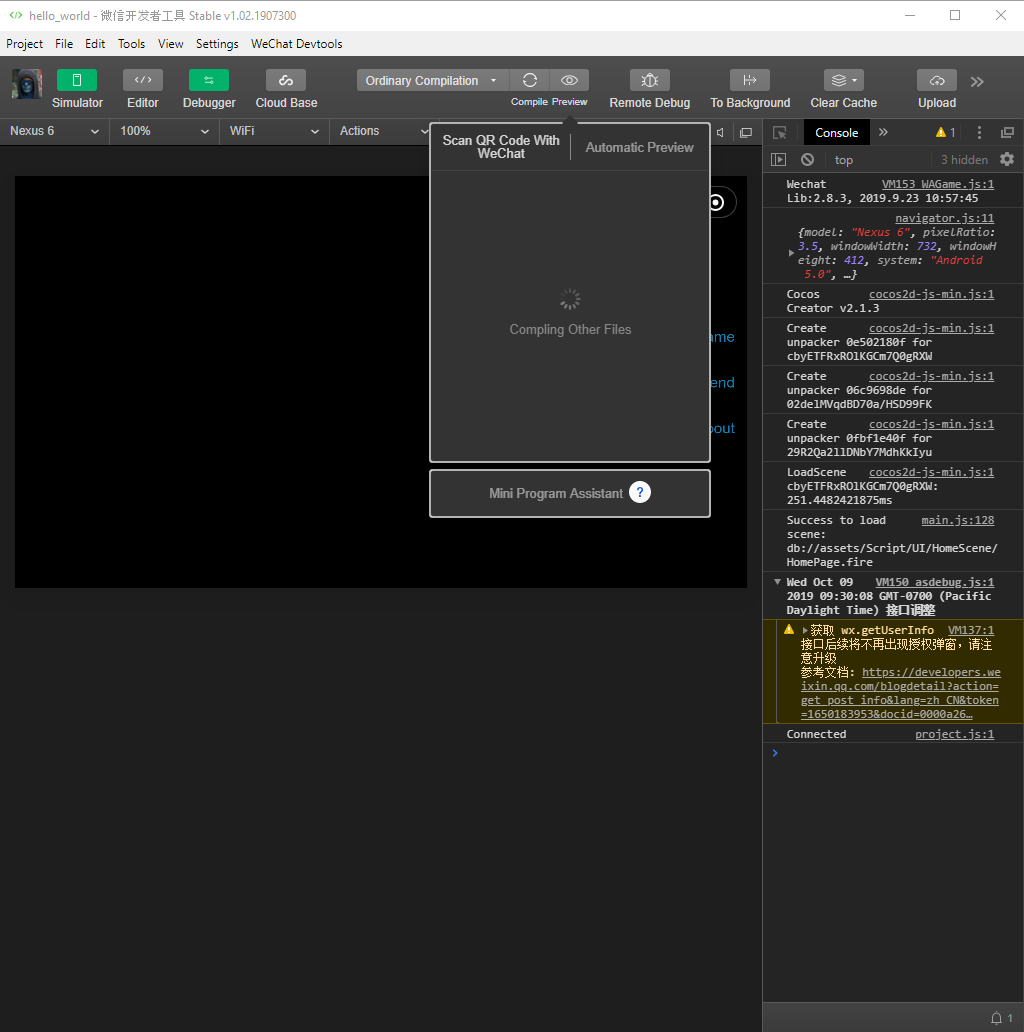
Task: Open the Ordinary Compilation dropdown
Action: (x=432, y=80)
